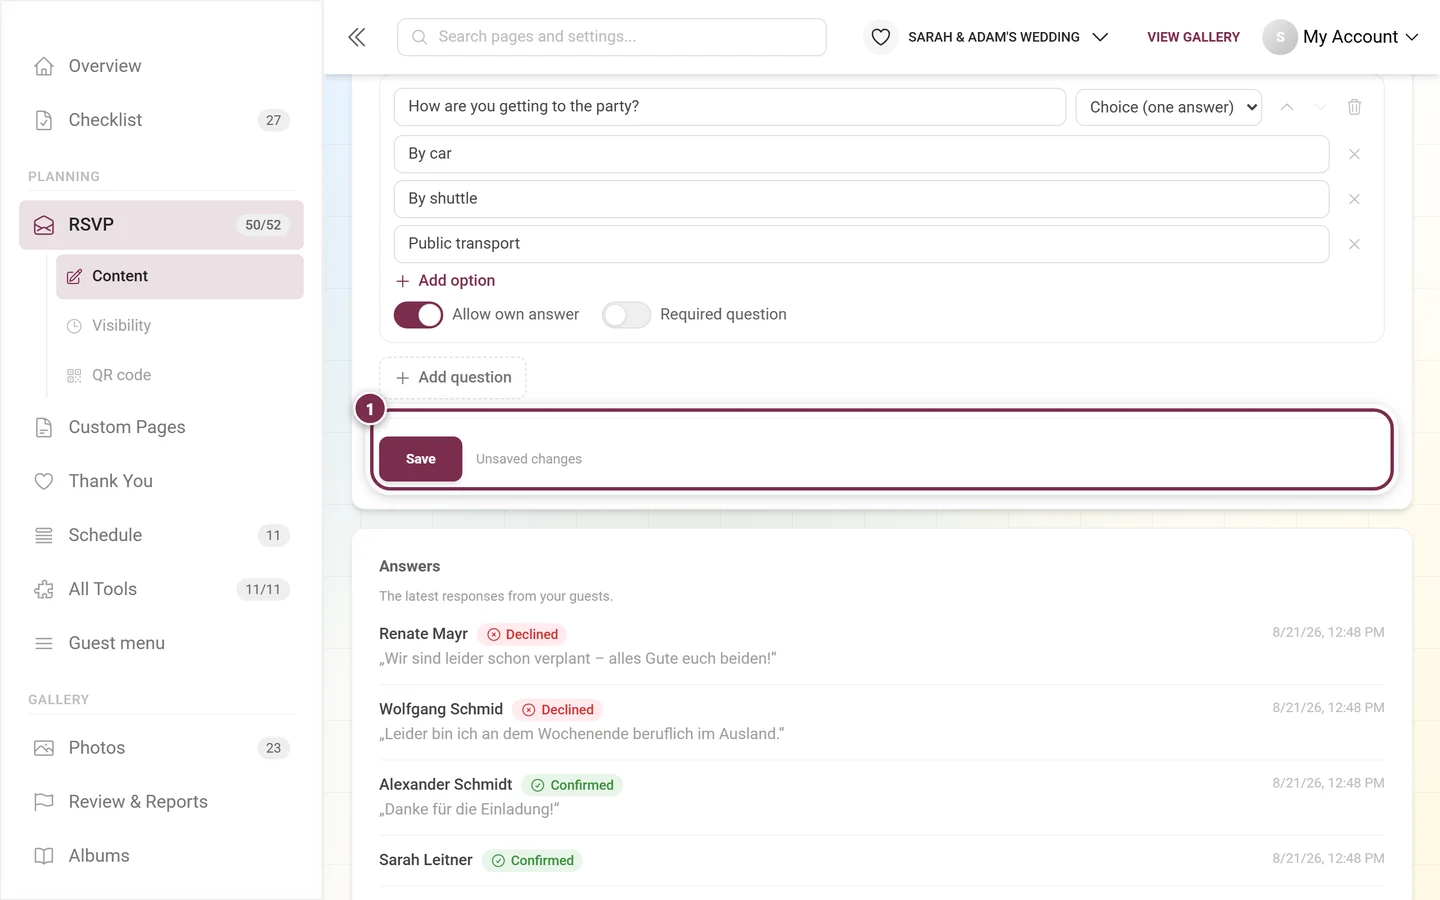Open Guest menu page
This screenshot has height=900, width=1440.
[162, 644]
